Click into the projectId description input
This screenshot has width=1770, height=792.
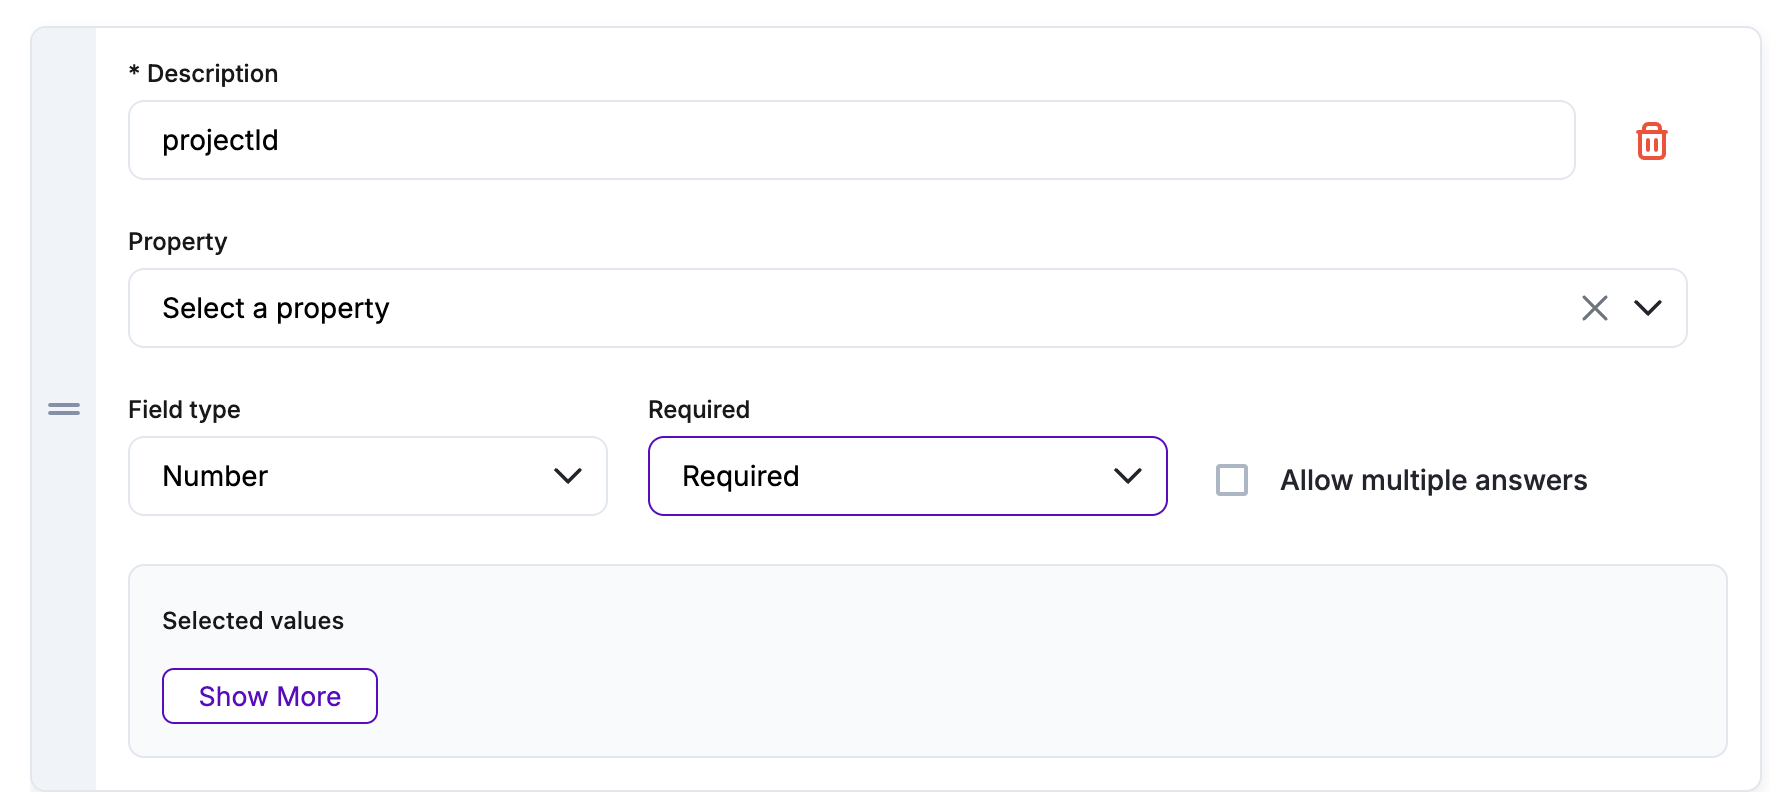[x=850, y=140]
